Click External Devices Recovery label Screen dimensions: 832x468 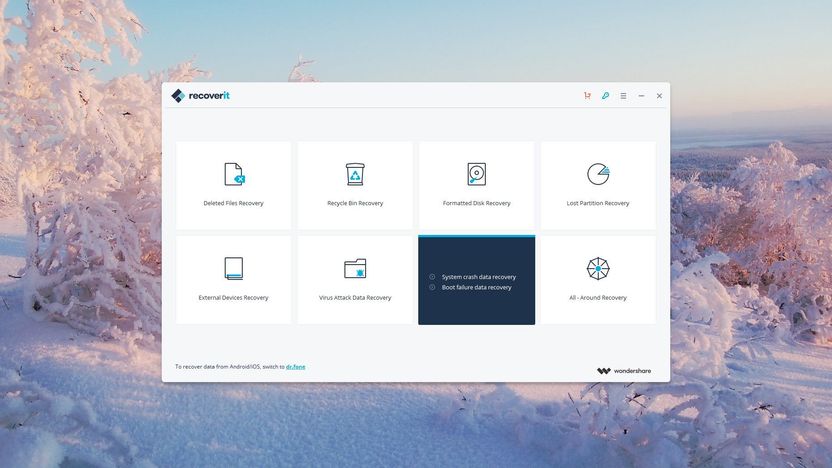point(233,298)
